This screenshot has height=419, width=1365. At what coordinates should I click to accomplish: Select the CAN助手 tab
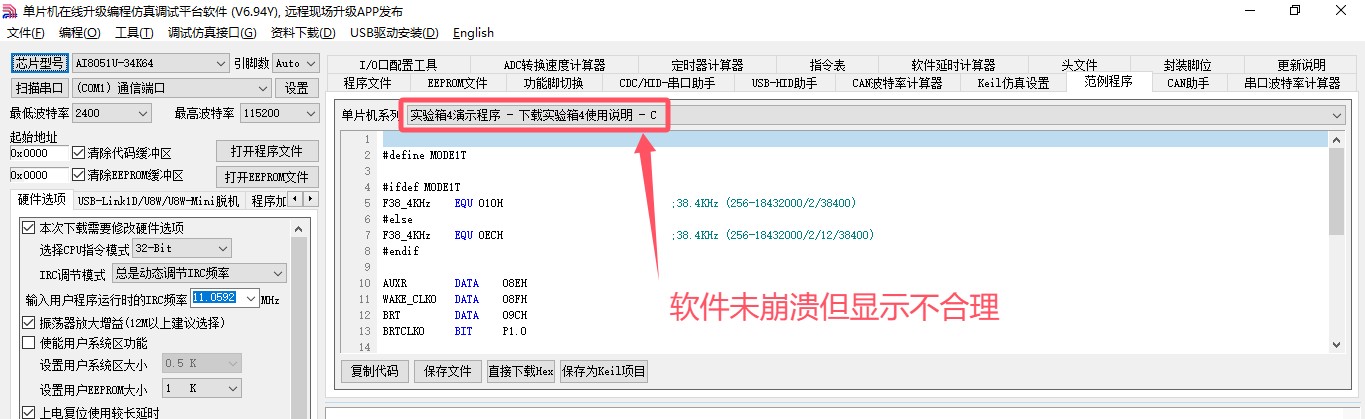click(1188, 83)
